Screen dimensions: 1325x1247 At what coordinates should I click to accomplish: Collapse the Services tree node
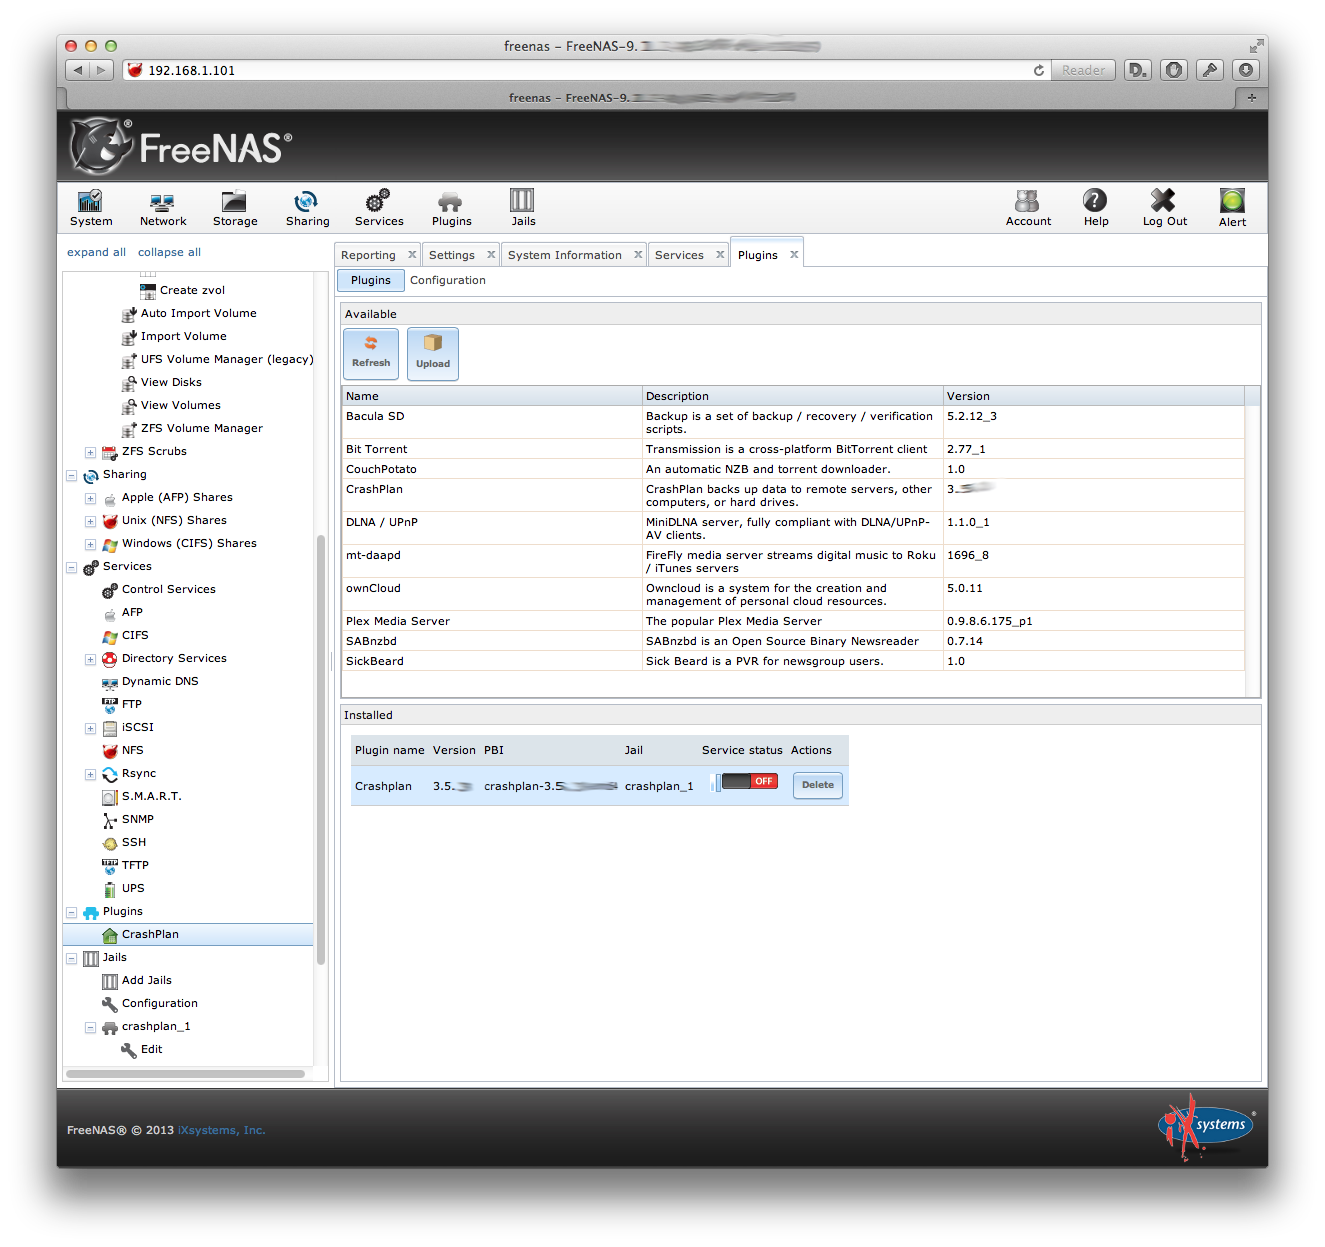(x=71, y=567)
